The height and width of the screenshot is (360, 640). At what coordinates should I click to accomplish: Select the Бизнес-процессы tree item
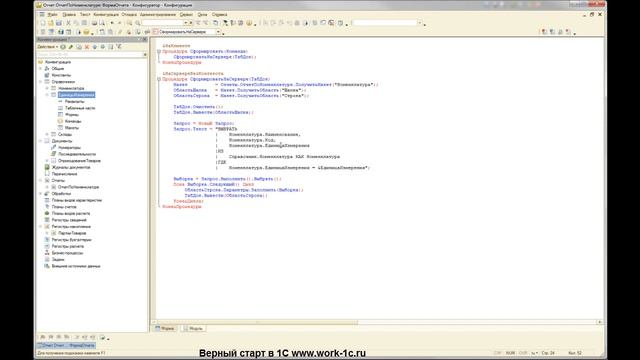point(67,253)
